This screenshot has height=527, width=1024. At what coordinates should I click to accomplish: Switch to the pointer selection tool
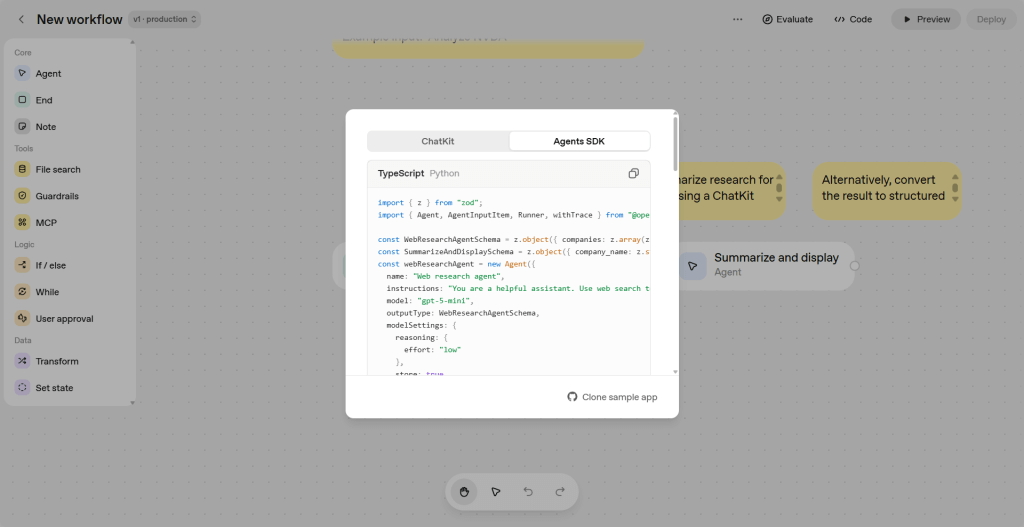[496, 491]
